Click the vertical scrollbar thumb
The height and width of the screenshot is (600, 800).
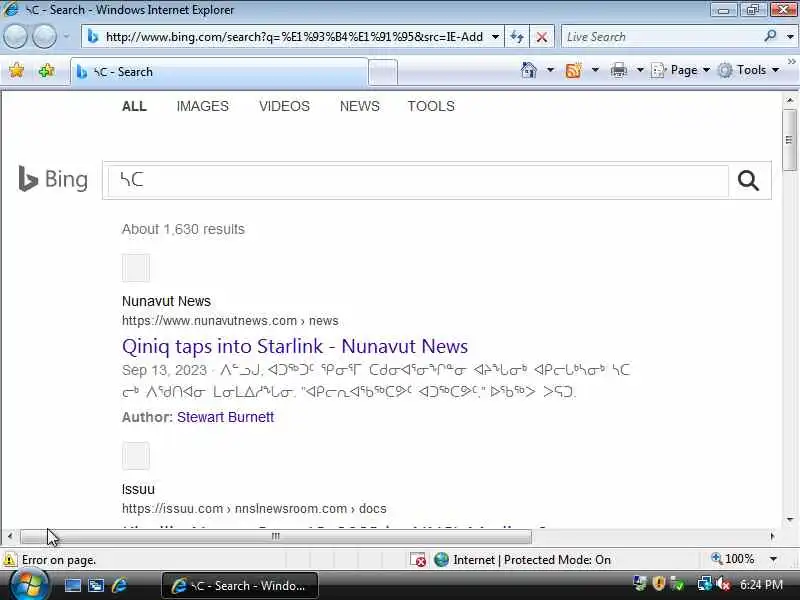click(790, 140)
